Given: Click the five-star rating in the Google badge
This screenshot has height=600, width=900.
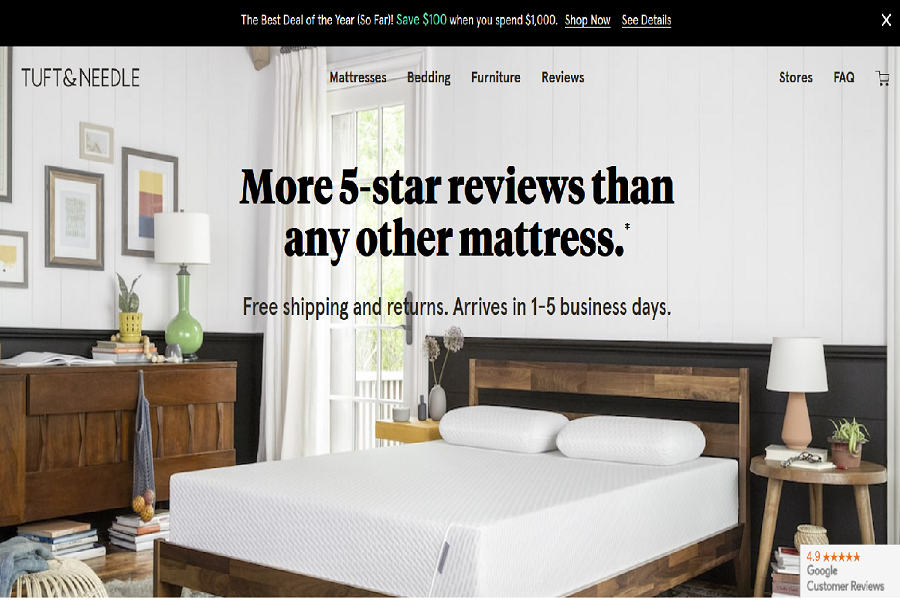Looking at the screenshot, I should (841, 556).
